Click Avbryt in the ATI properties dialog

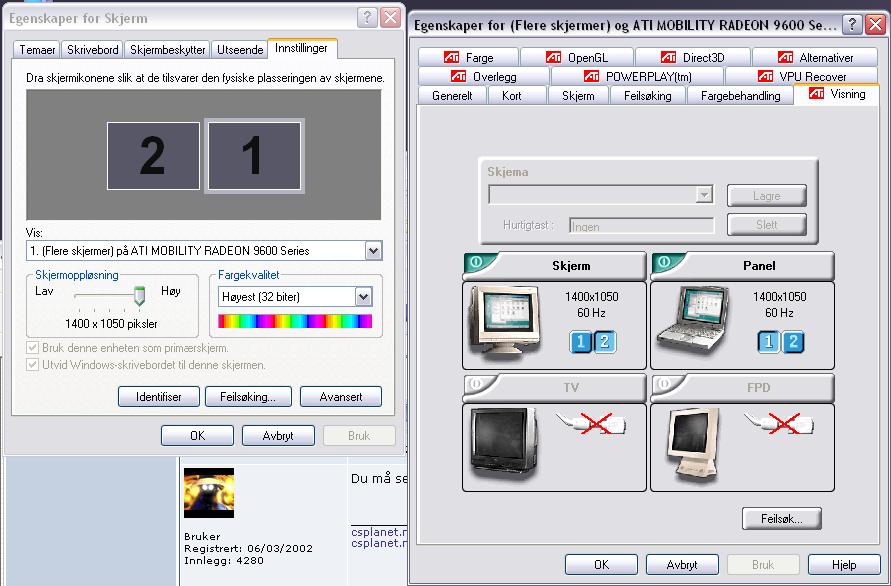[x=682, y=564]
